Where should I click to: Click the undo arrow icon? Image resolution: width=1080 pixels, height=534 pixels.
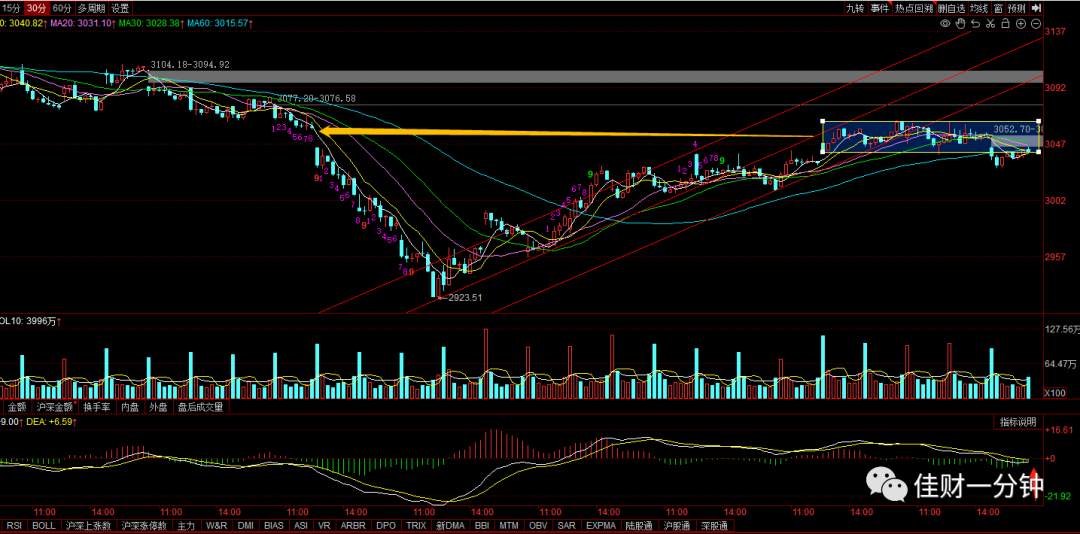[x=976, y=23]
